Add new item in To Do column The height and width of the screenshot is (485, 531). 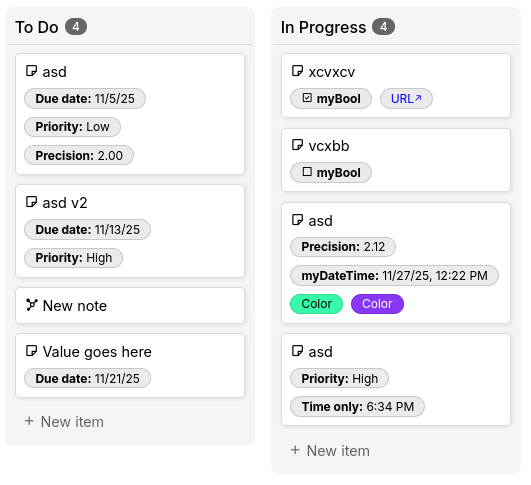[x=64, y=422]
